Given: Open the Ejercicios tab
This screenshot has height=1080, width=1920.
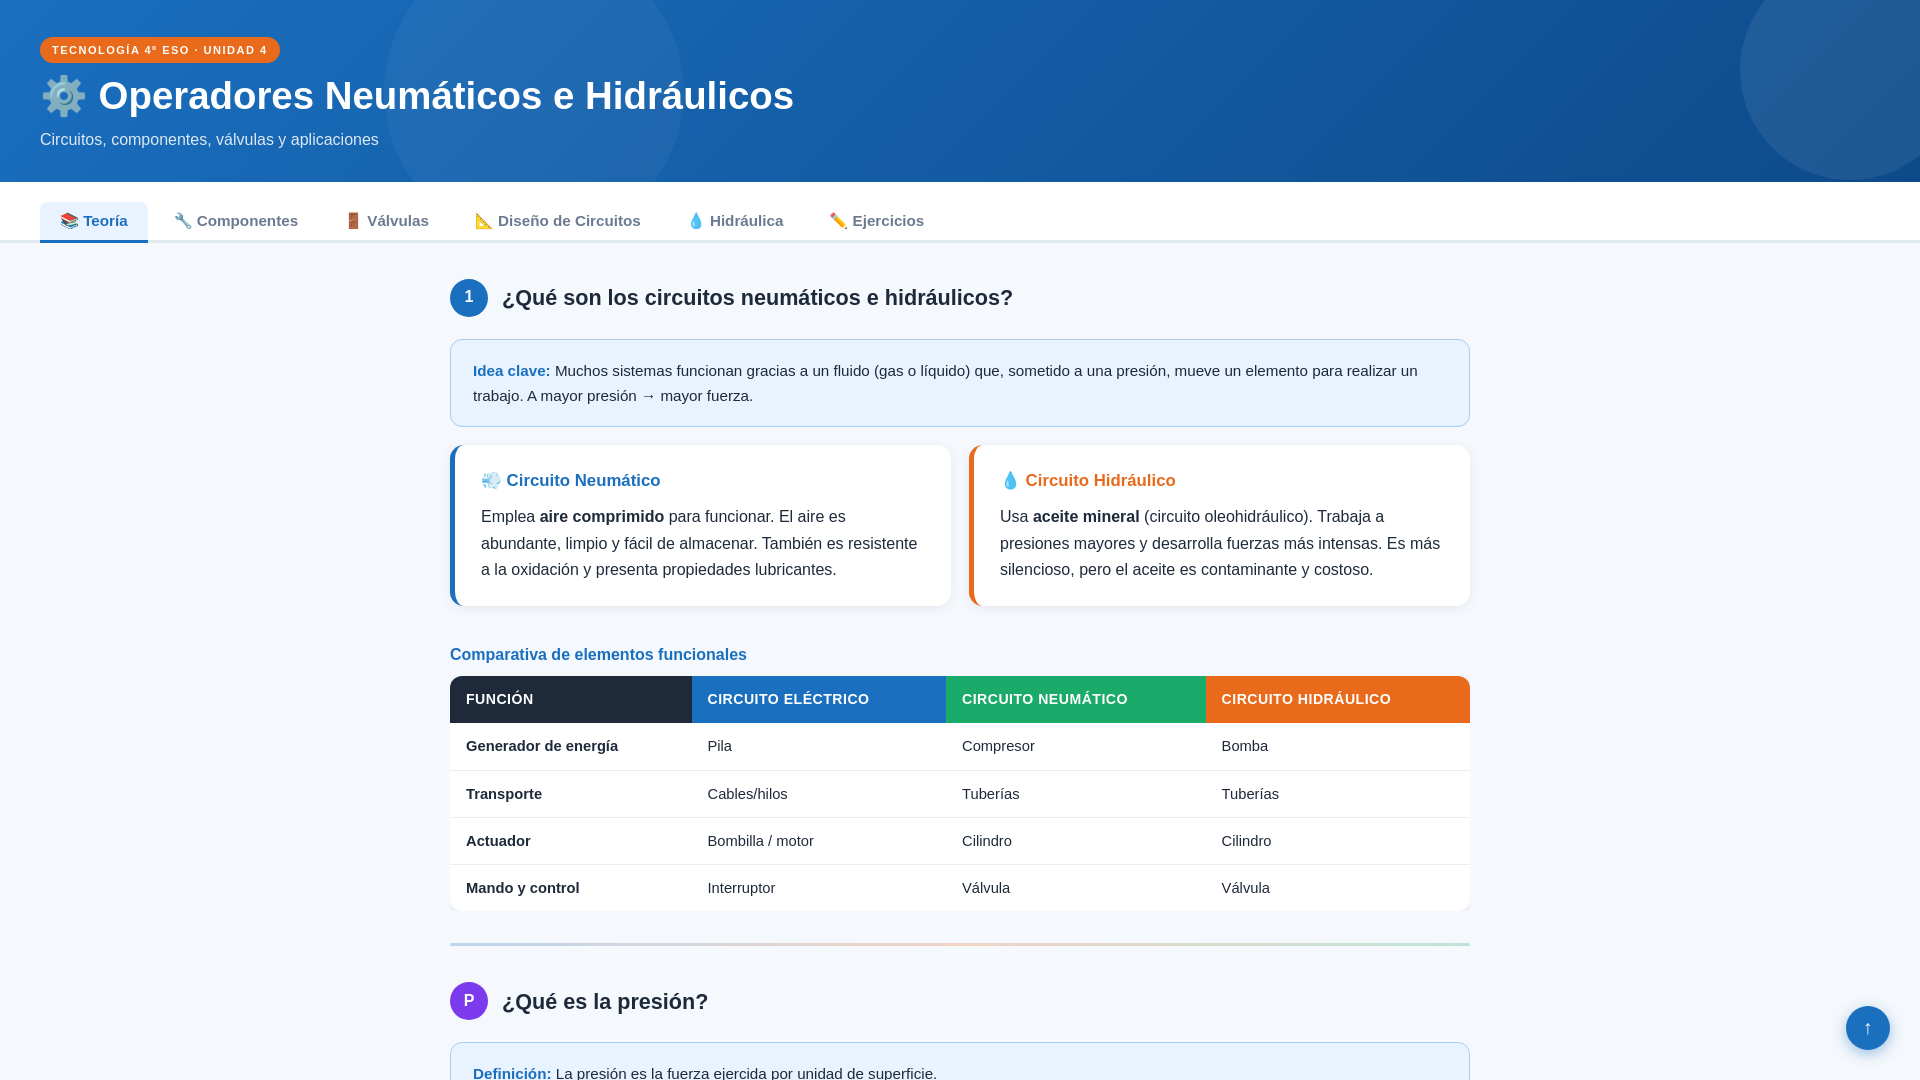Looking at the screenshot, I should [877, 221].
